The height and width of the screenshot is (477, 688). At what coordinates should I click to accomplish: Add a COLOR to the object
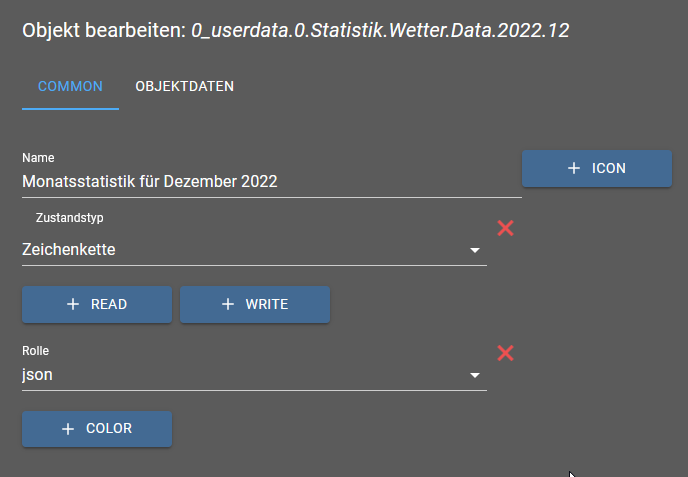pos(97,429)
